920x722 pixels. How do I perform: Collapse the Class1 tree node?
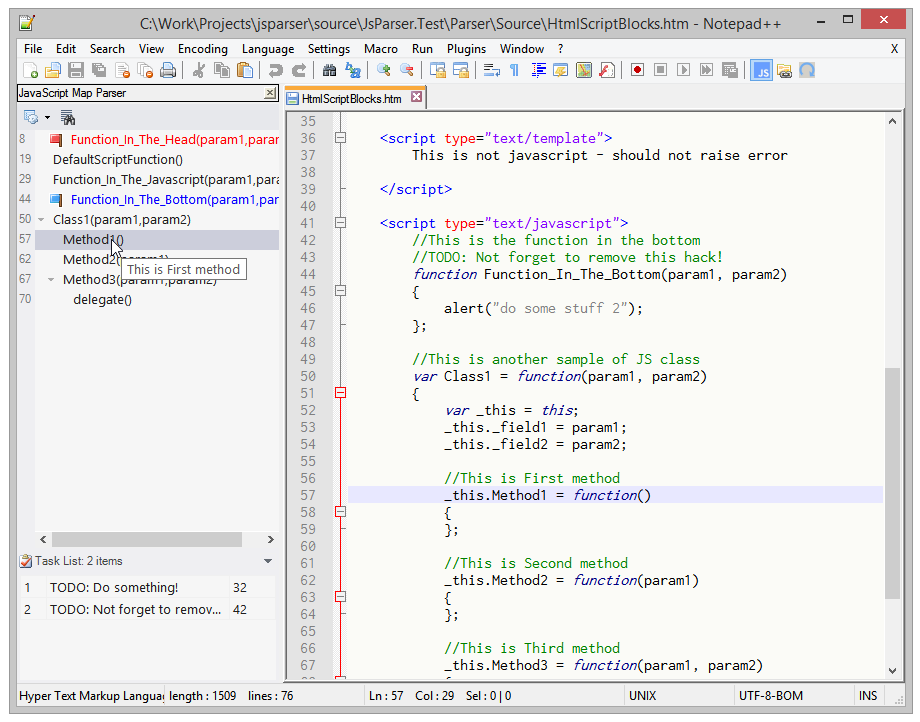tap(41, 220)
